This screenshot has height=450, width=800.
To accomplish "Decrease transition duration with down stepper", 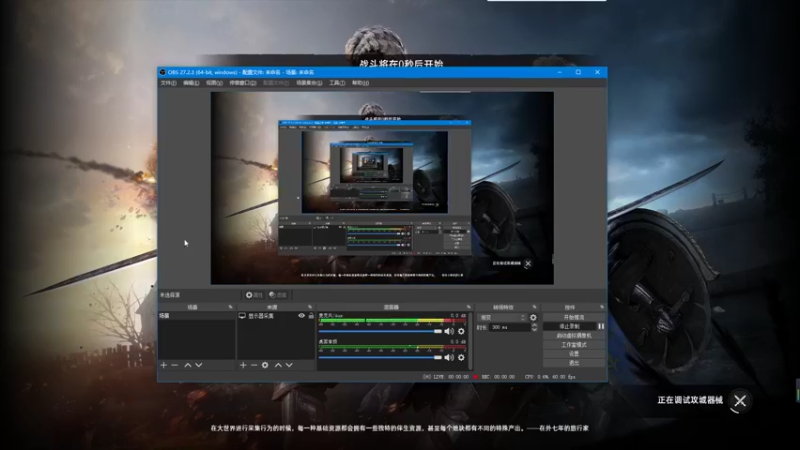I will (x=534, y=330).
